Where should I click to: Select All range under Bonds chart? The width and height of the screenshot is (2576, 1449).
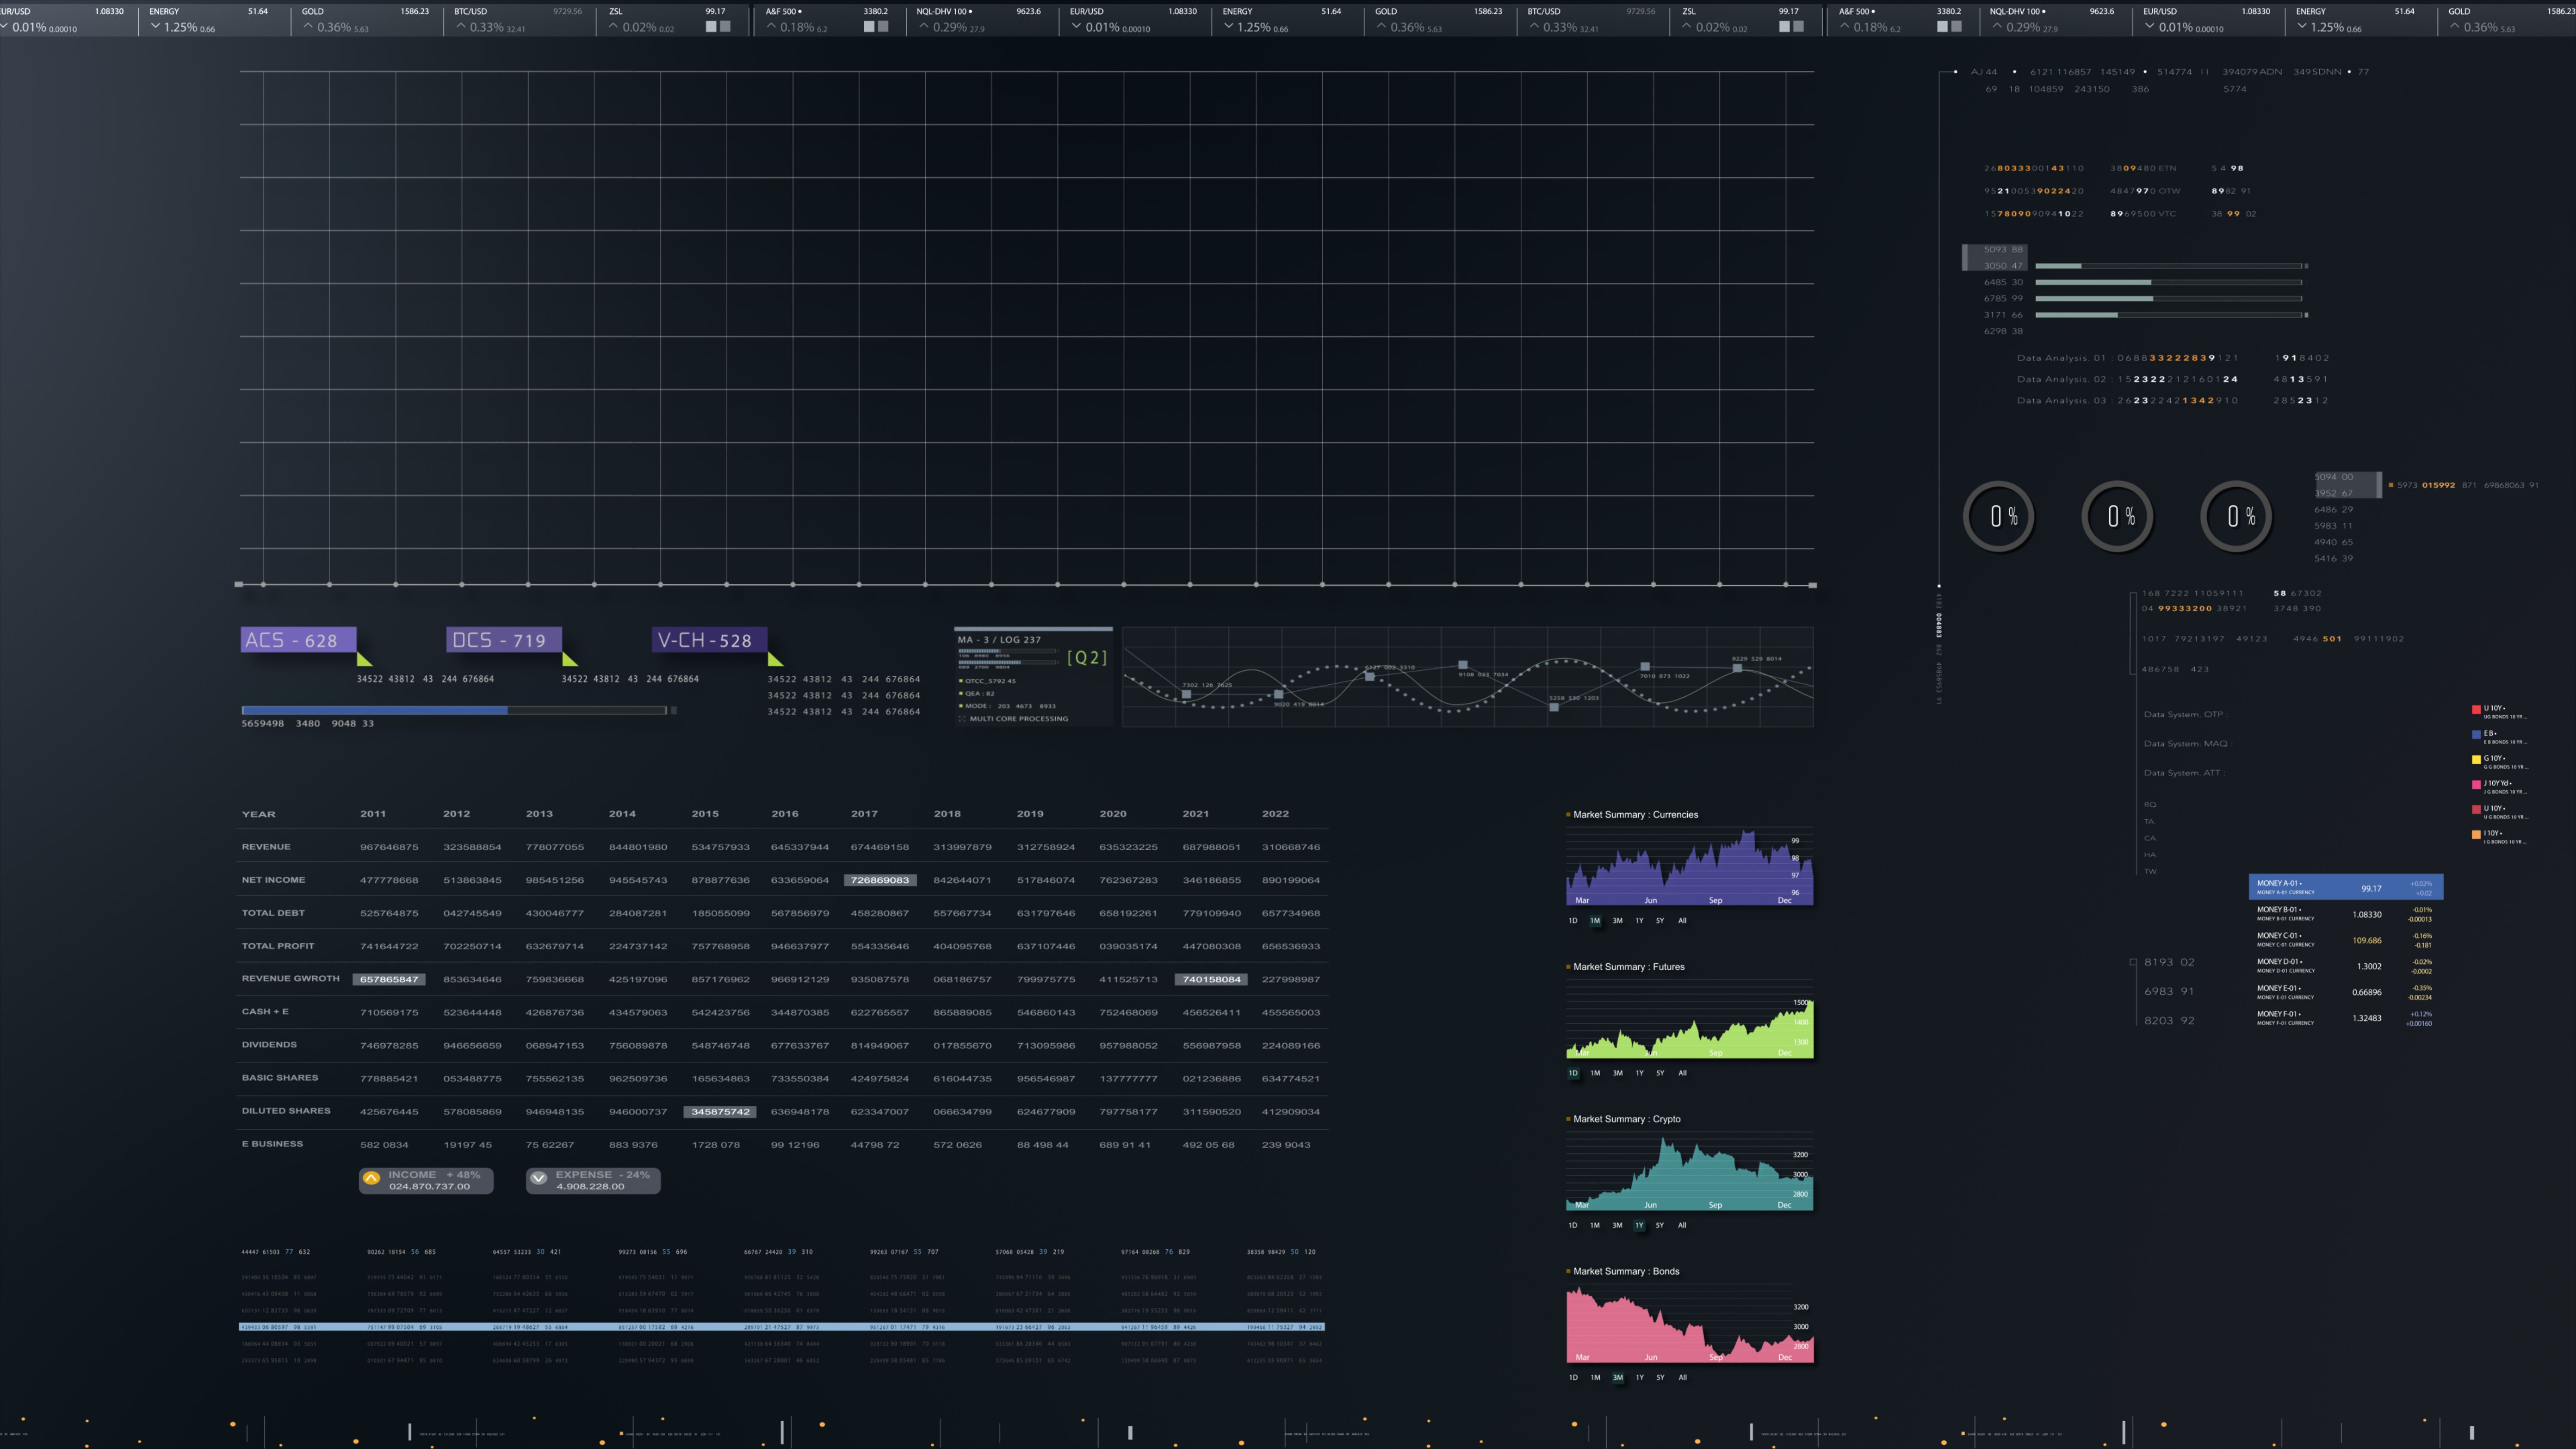[x=1682, y=1377]
